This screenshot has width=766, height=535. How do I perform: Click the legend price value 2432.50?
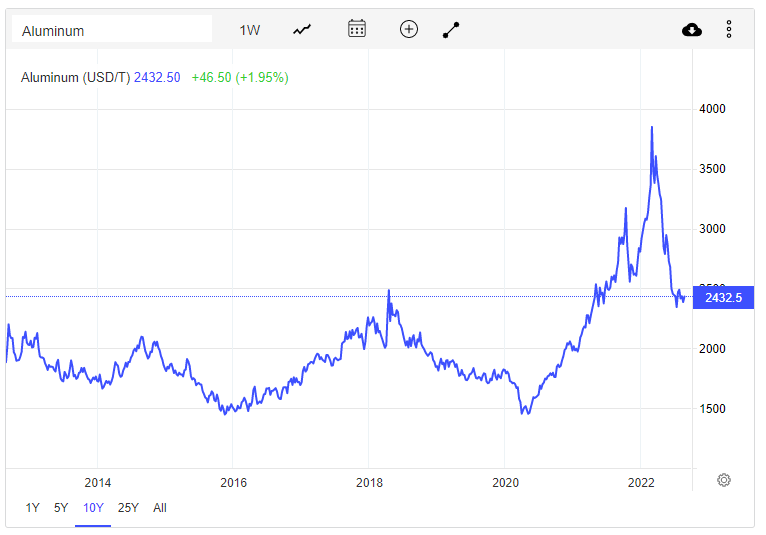tap(157, 78)
